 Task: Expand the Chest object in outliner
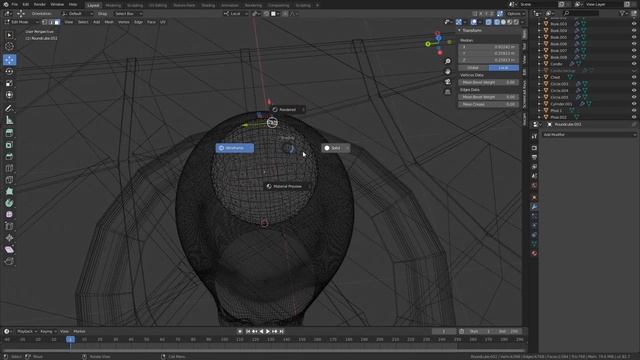click(540, 77)
